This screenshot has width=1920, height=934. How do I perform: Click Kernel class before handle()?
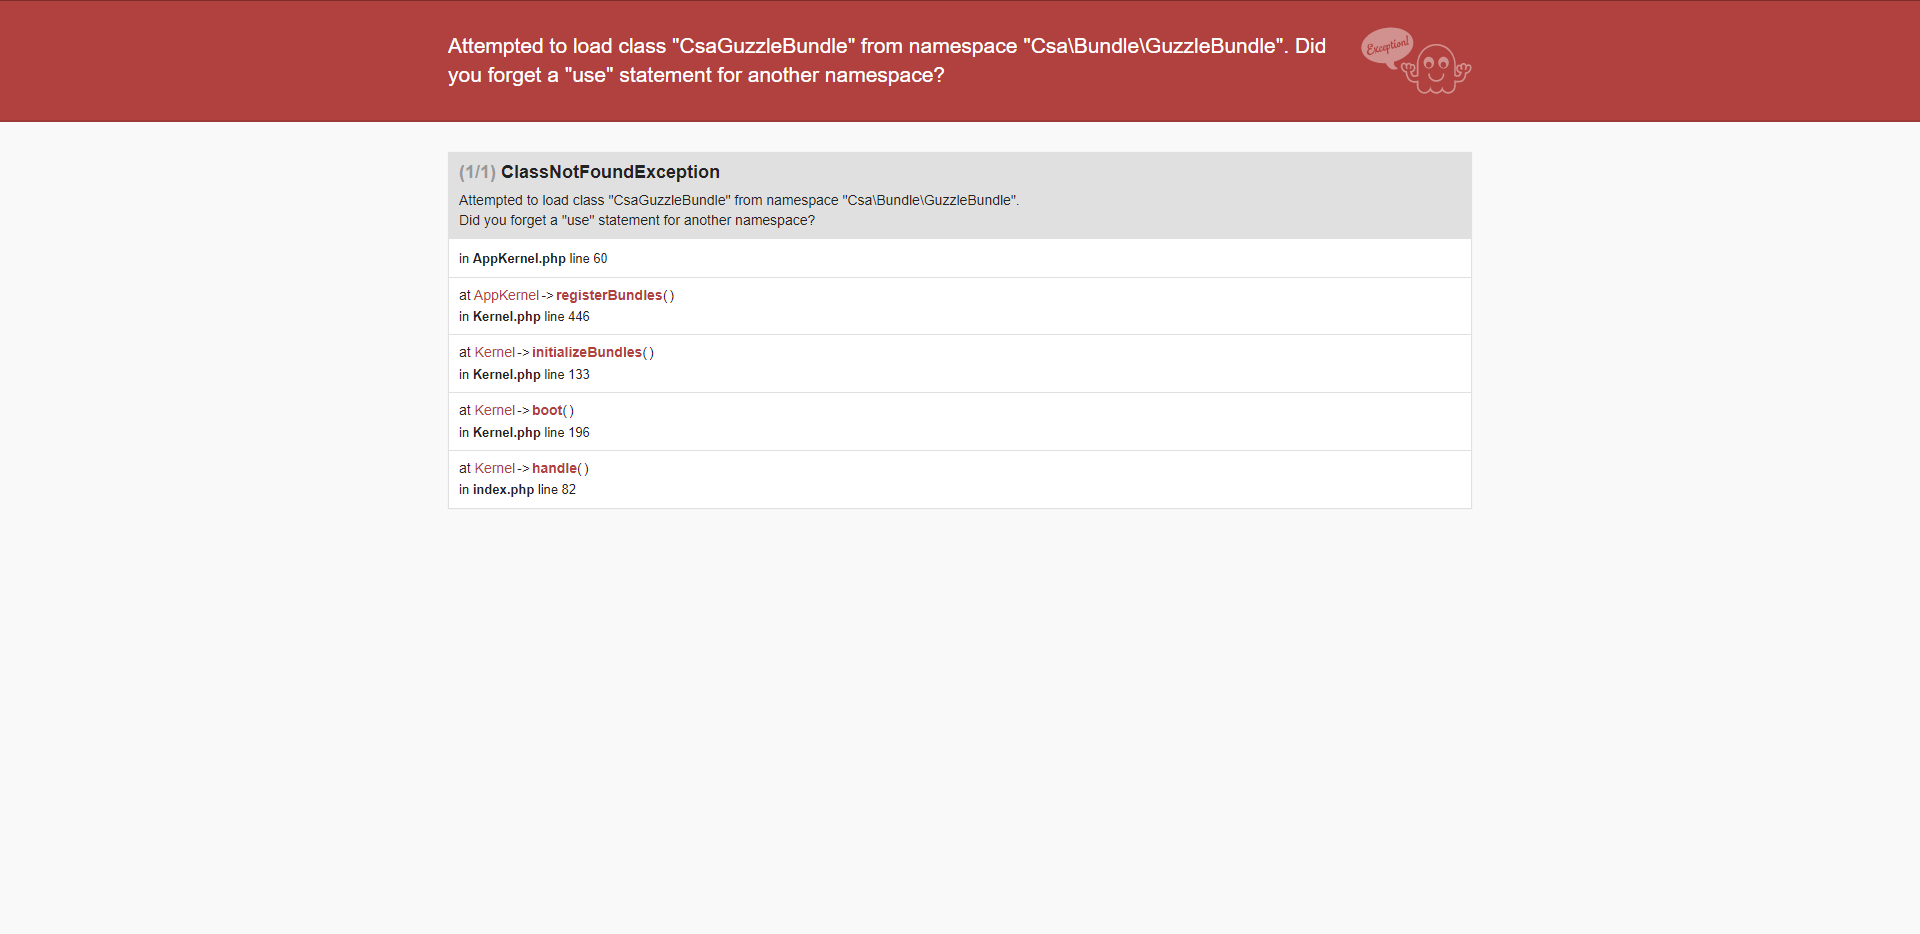[494, 468]
